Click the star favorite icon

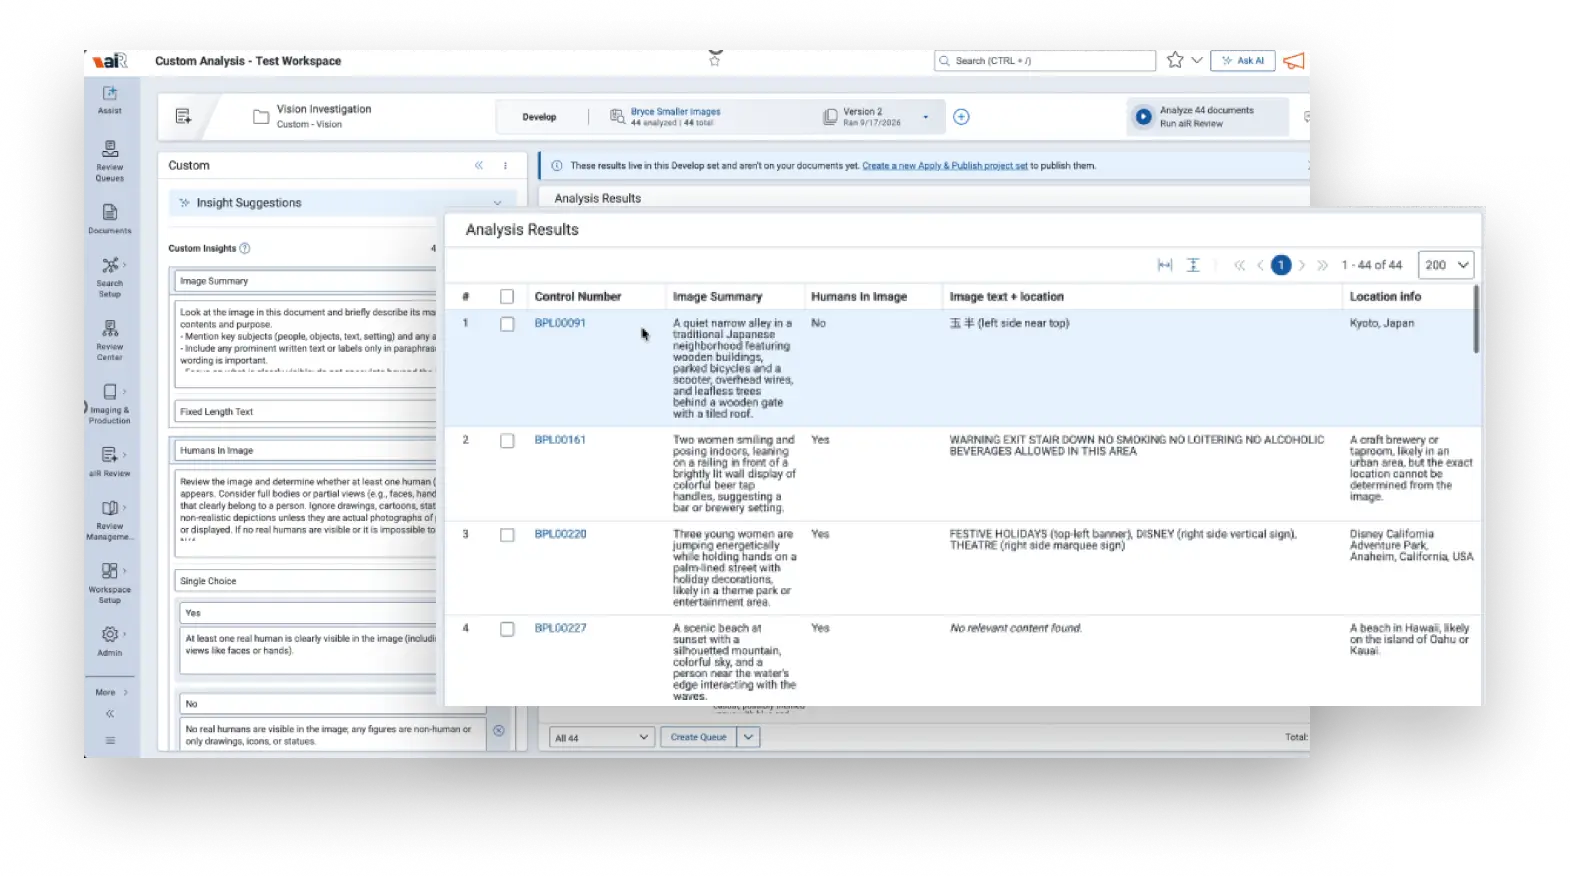pyautogui.click(x=1175, y=60)
